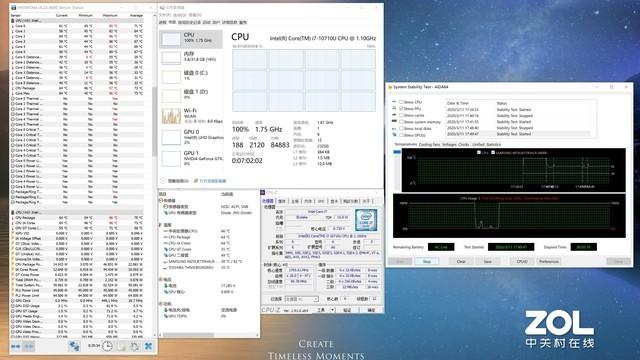This screenshot has height=360, width=640.
Task: Toggle the Stress FPU checkbox
Action: point(401,109)
